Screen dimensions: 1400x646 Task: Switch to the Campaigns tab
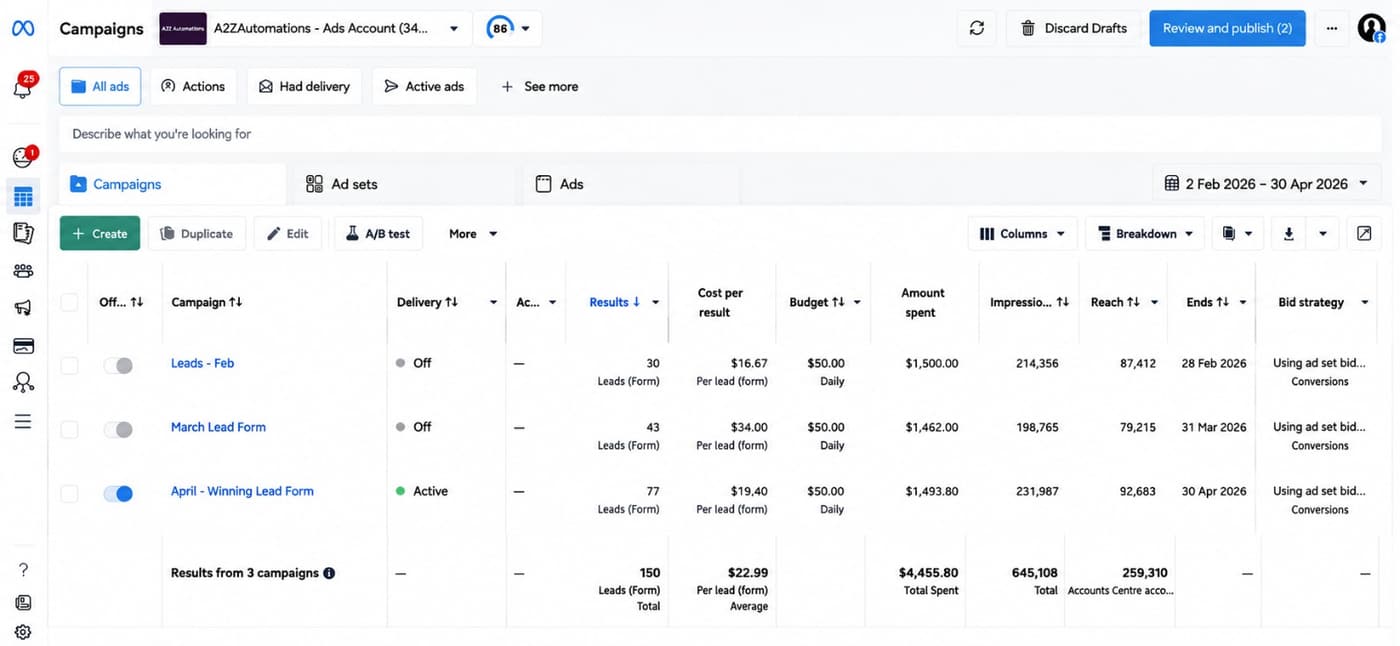pyautogui.click(x=172, y=184)
